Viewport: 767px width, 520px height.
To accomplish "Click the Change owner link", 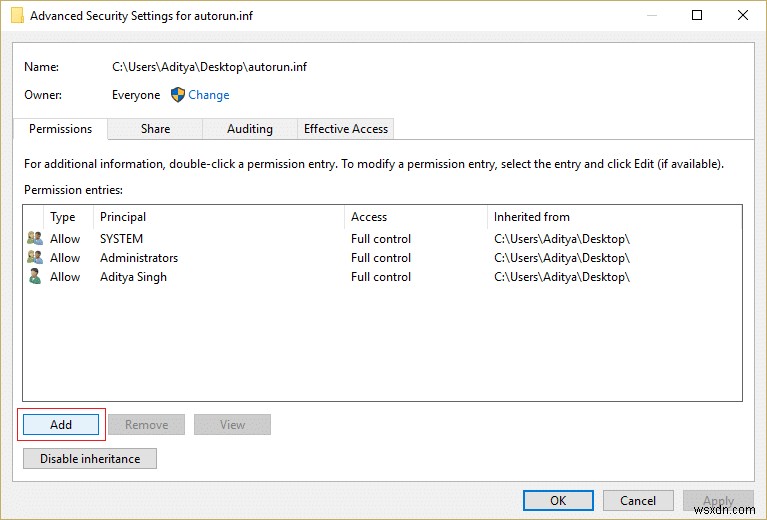I will (x=209, y=95).
